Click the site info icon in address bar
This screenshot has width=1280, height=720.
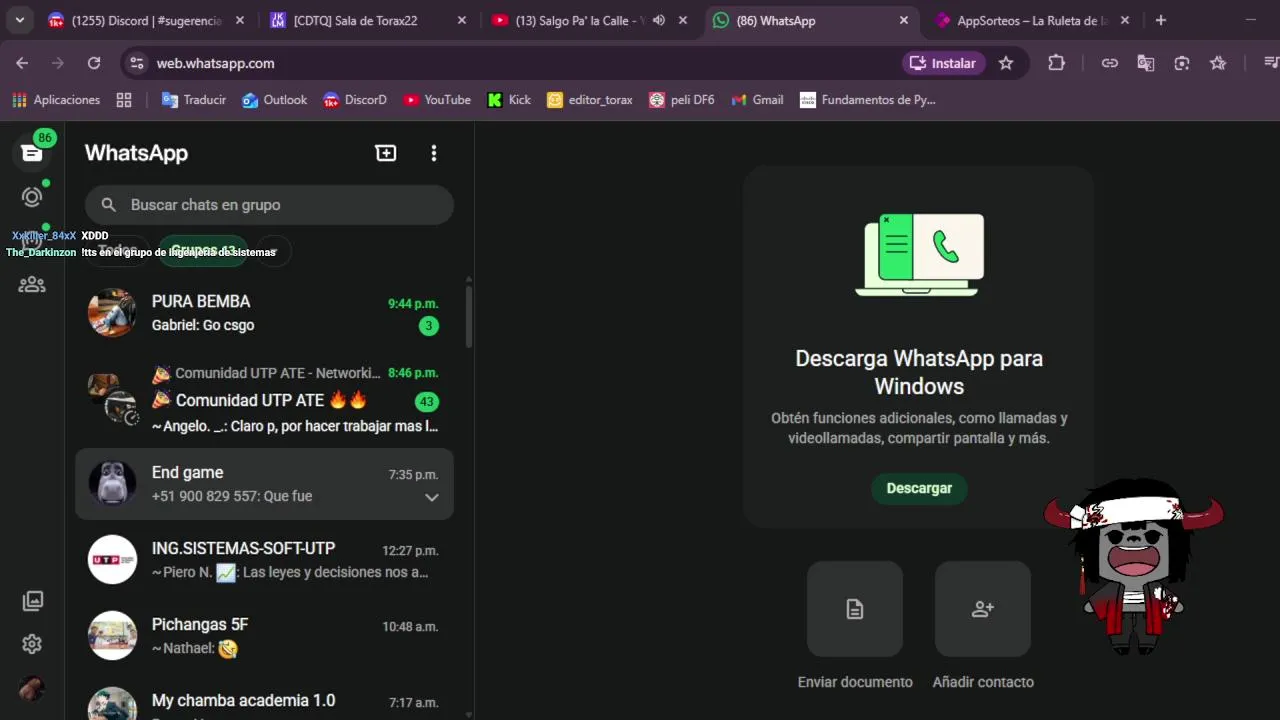pos(137,63)
